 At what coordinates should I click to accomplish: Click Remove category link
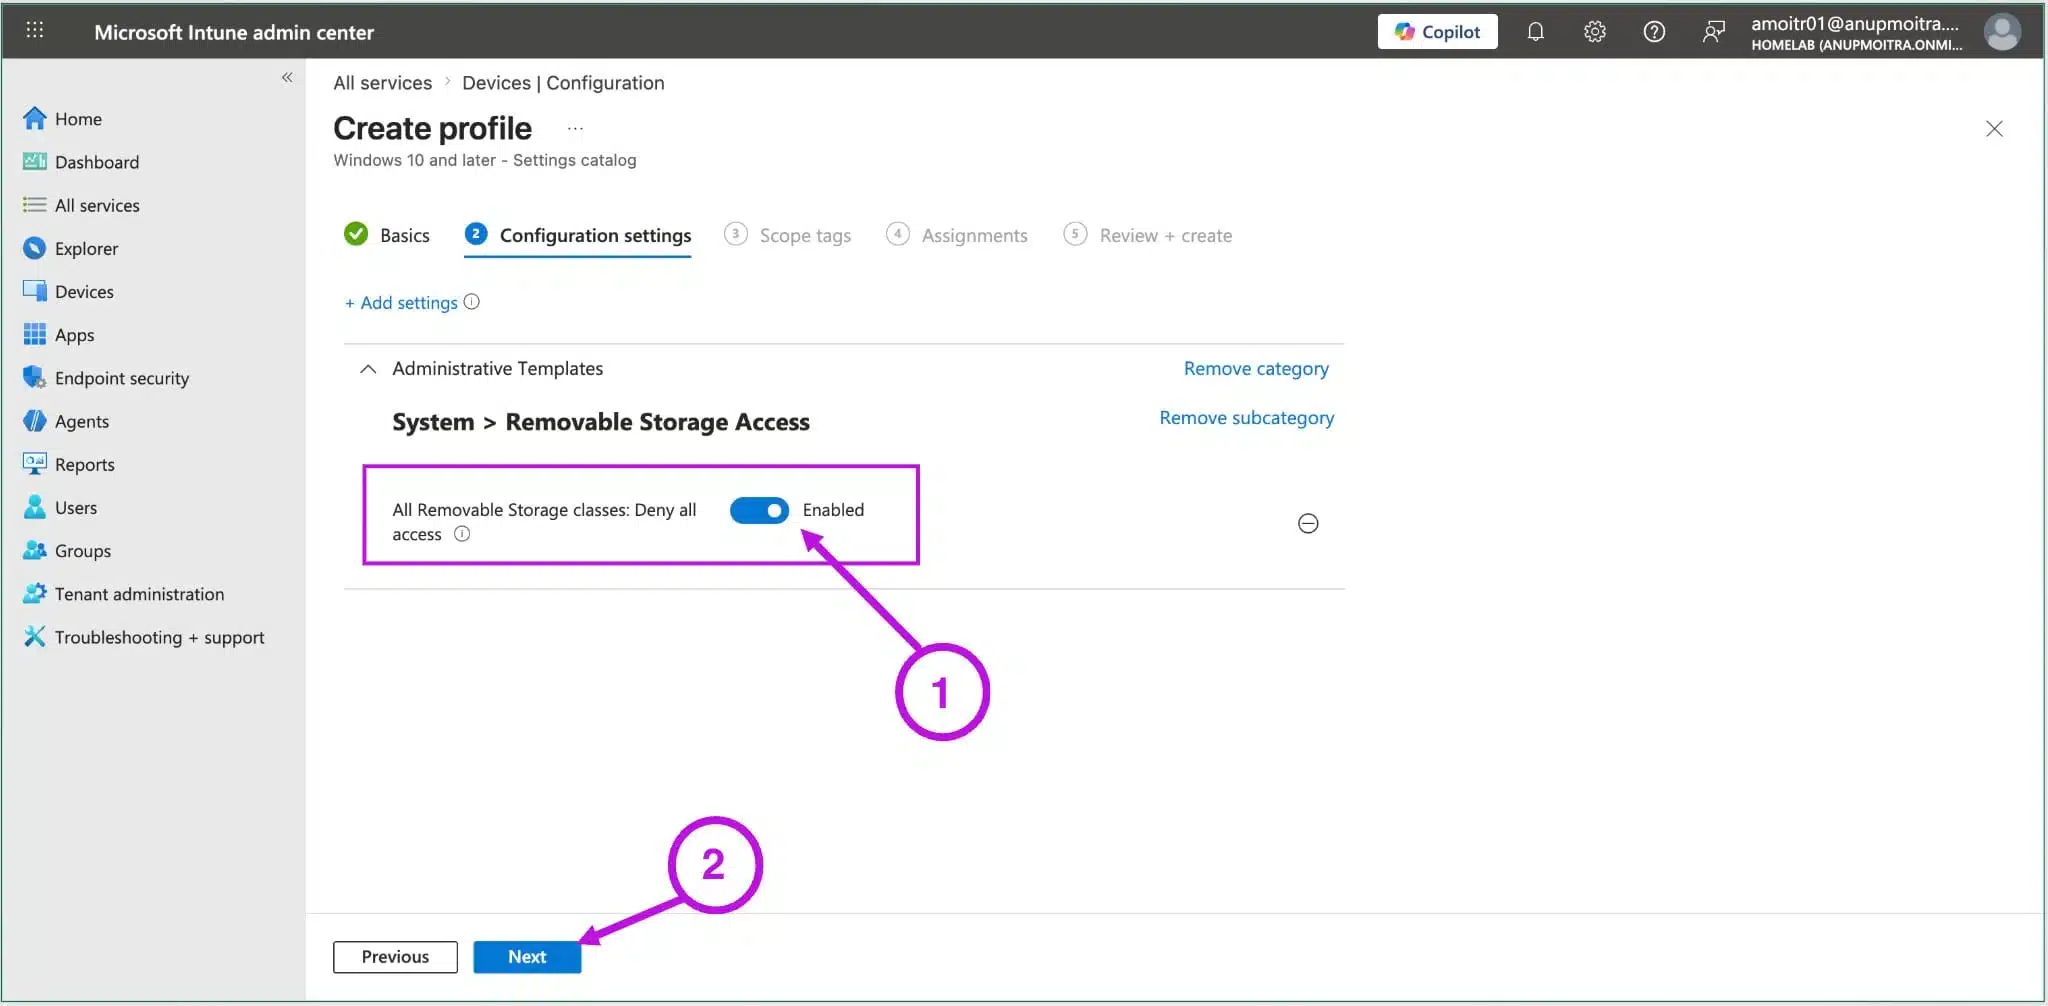pyautogui.click(x=1256, y=368)
